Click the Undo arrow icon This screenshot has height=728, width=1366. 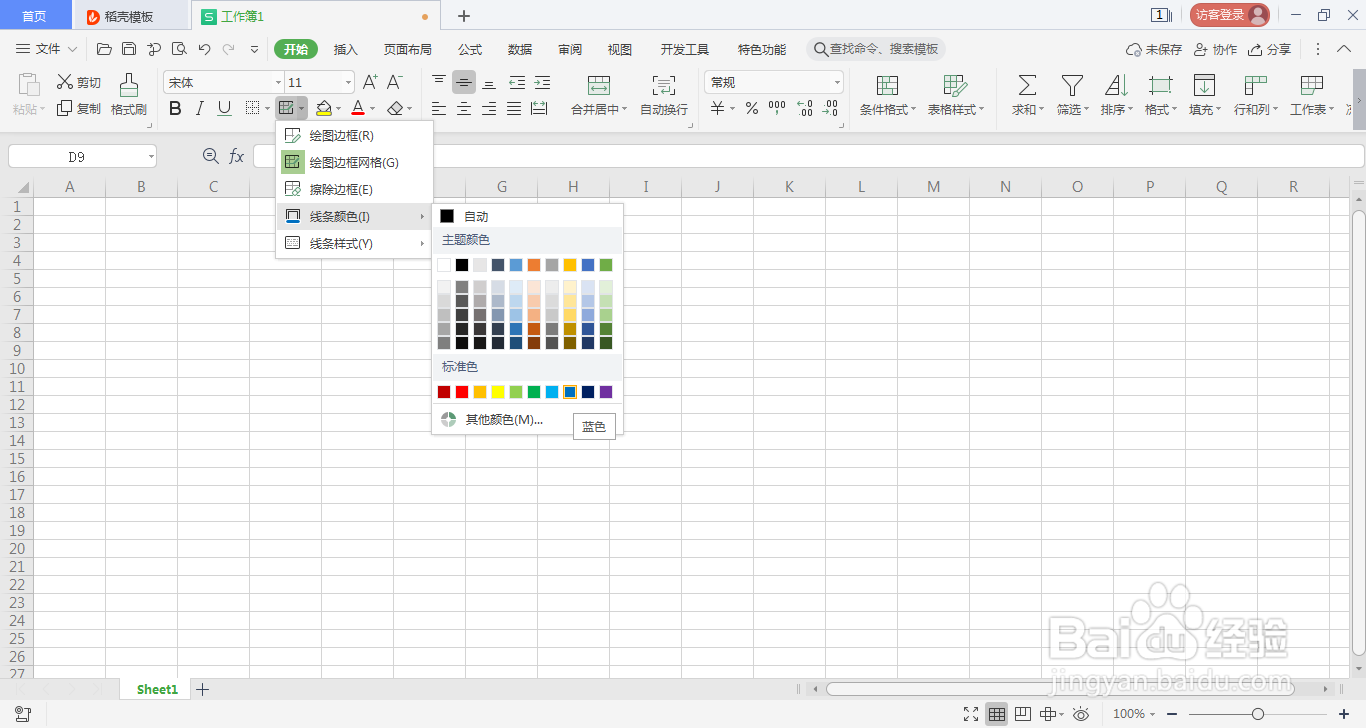pyautogui.click(x=204, y=48)
